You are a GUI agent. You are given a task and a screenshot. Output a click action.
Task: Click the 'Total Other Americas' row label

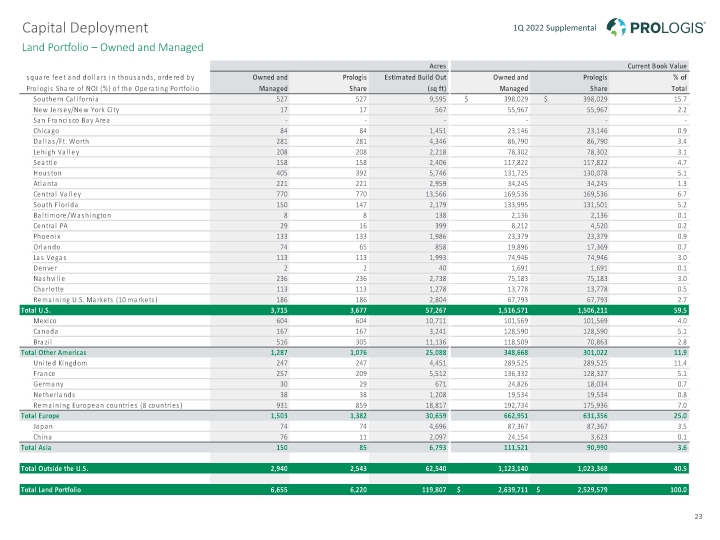tap(53, 353)
